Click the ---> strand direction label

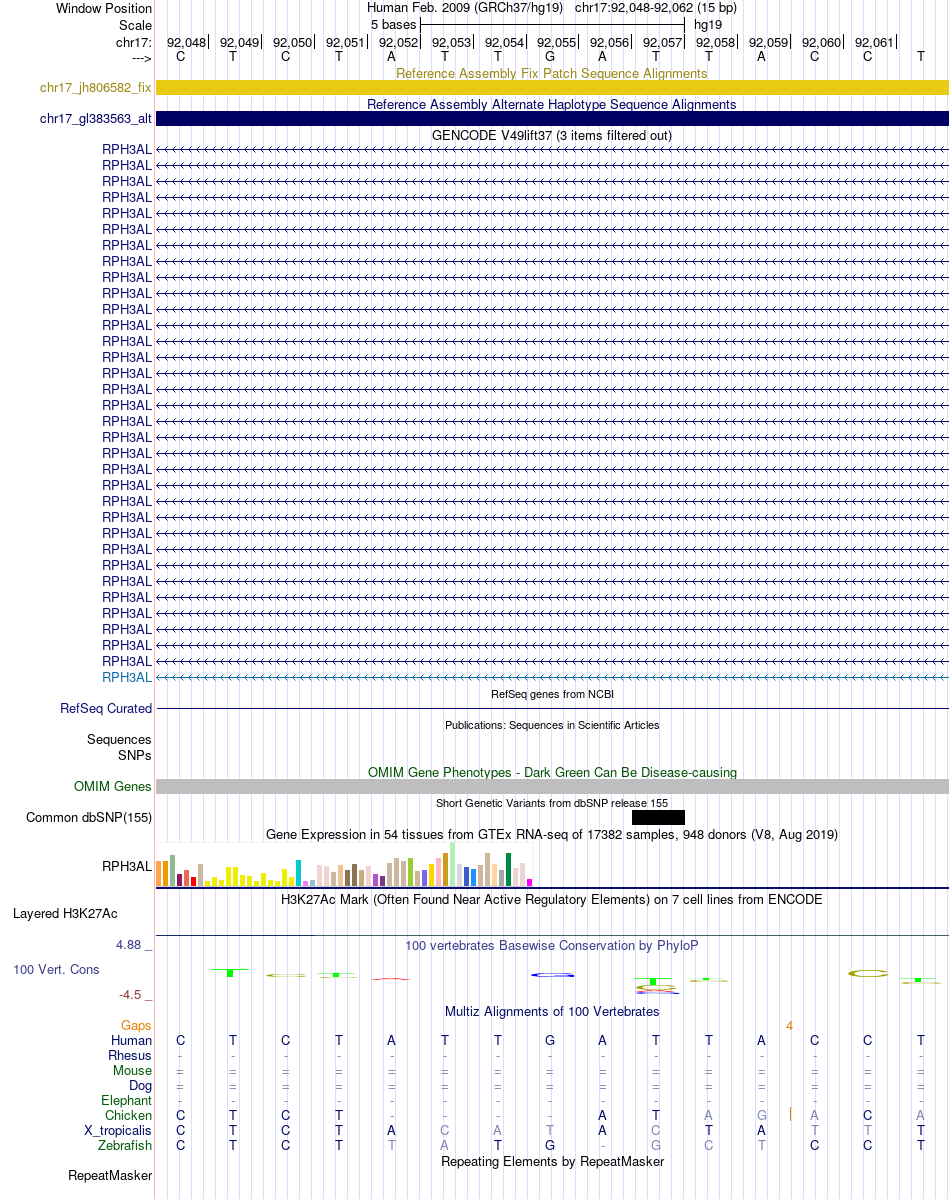[142, 58]
